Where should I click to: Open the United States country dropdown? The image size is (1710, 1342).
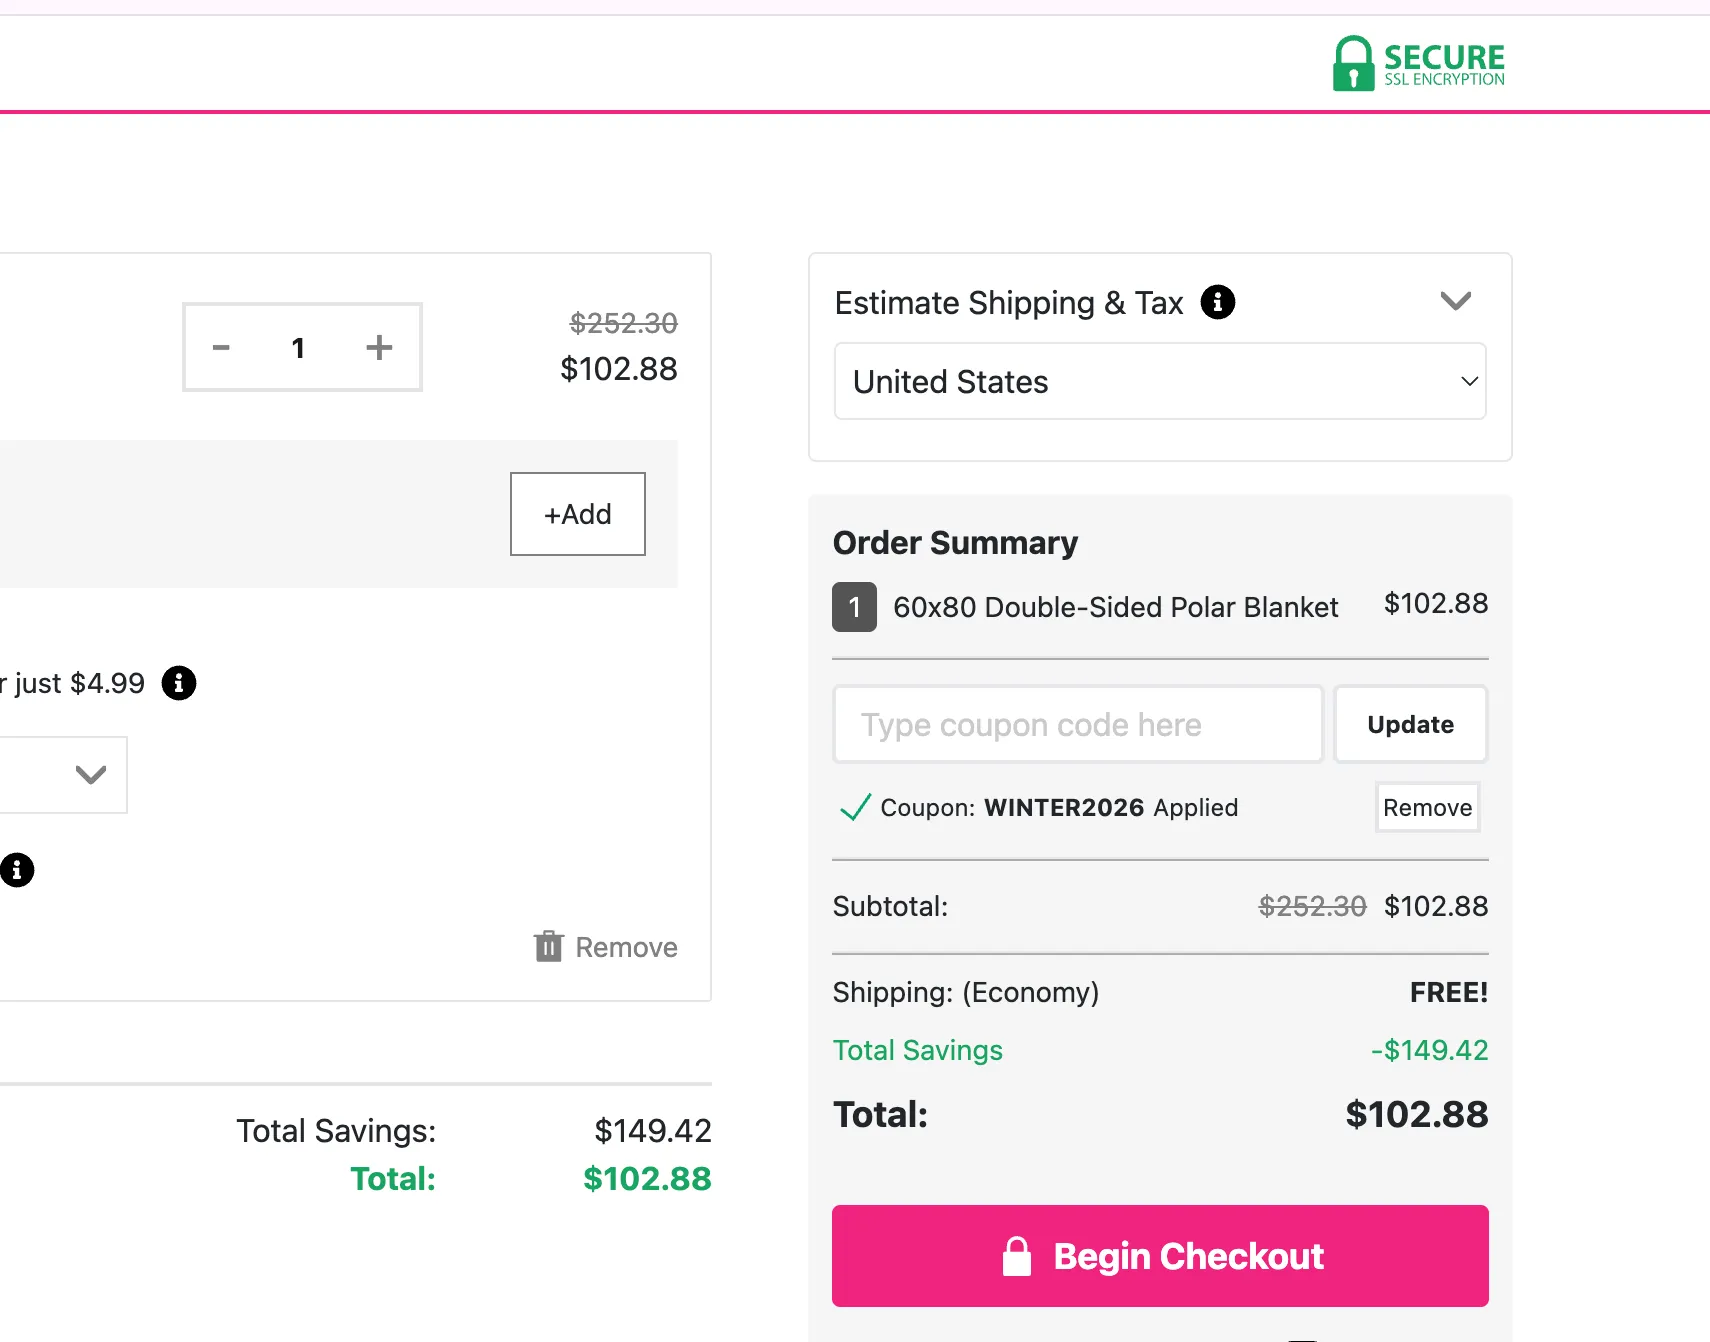pos(1159,382)
